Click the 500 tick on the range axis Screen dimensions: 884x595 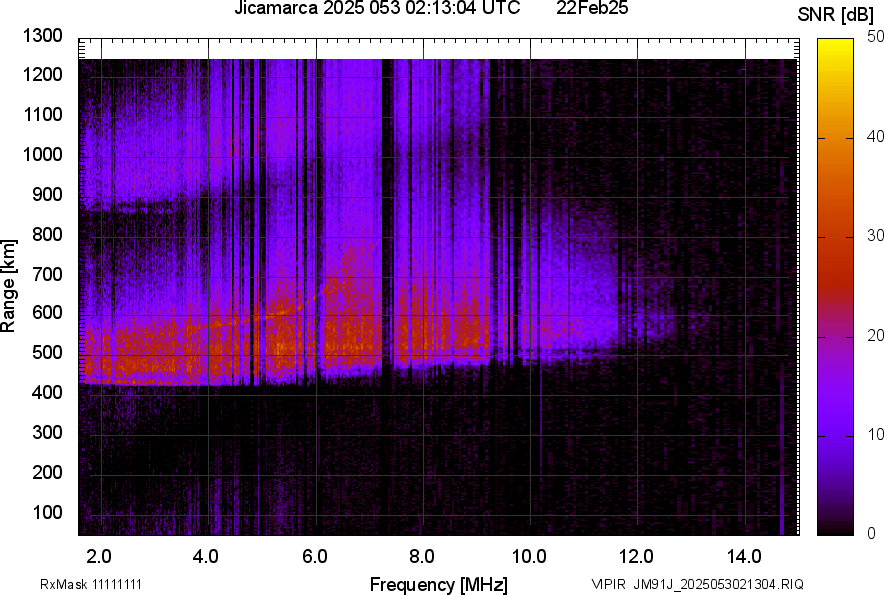[50, 353]
